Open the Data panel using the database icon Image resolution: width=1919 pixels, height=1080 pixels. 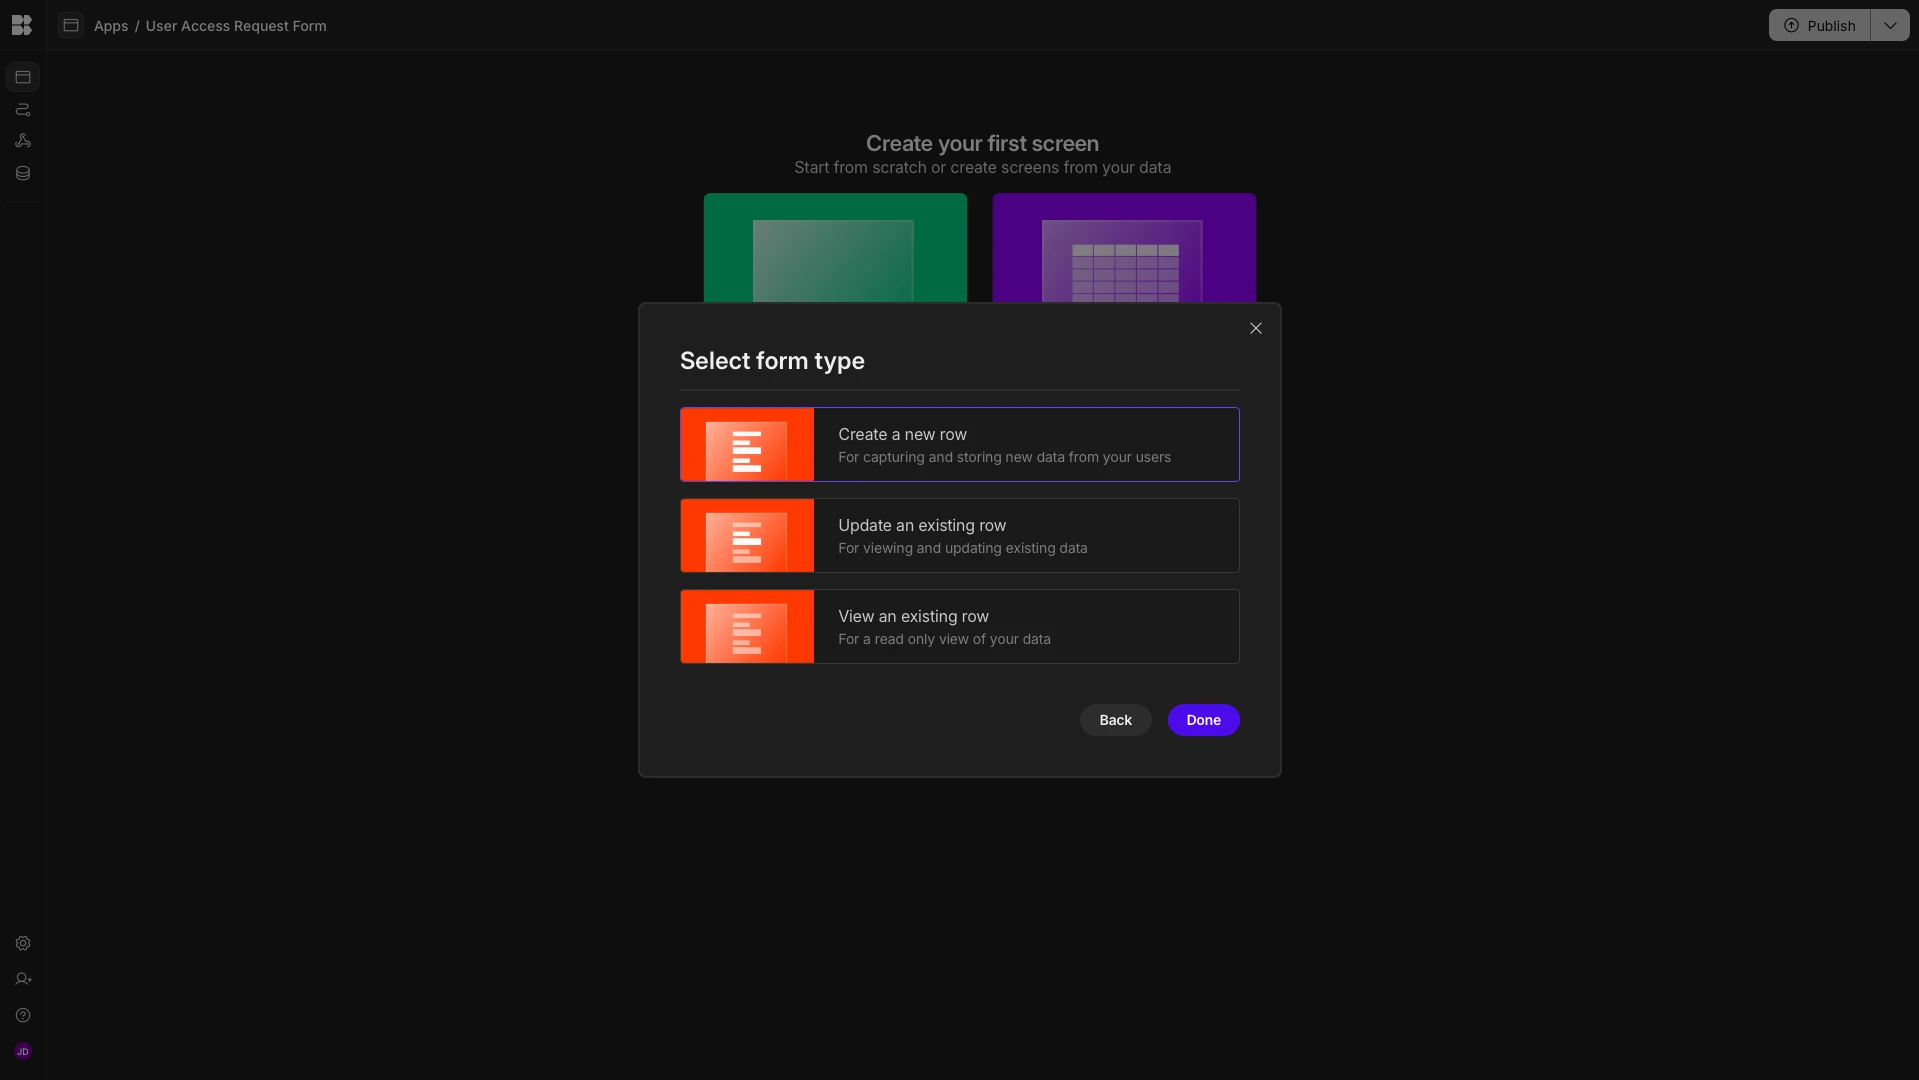pyautogui.click(x=22, y=173)
